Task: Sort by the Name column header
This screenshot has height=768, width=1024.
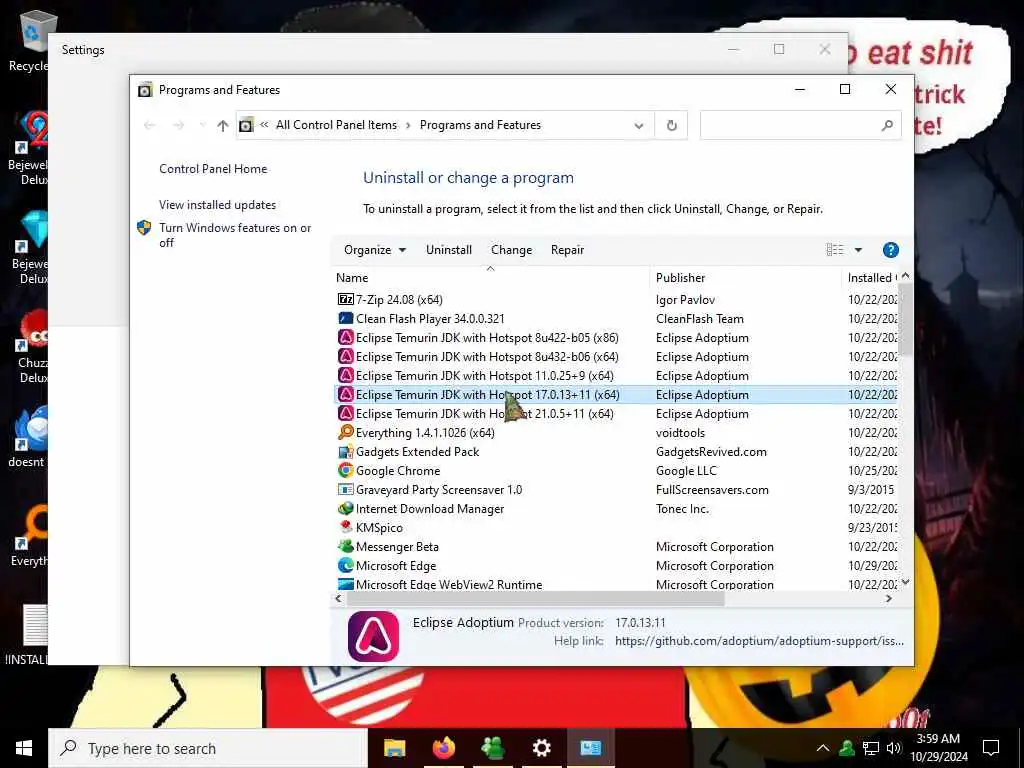Action: tap(490, 278)
